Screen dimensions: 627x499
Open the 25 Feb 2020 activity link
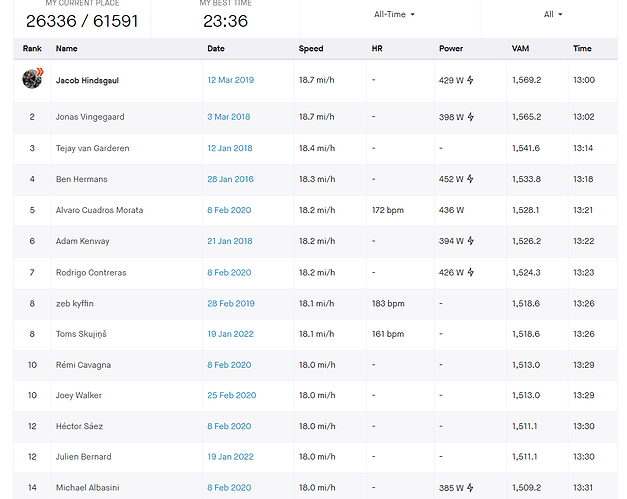[232, 395]
